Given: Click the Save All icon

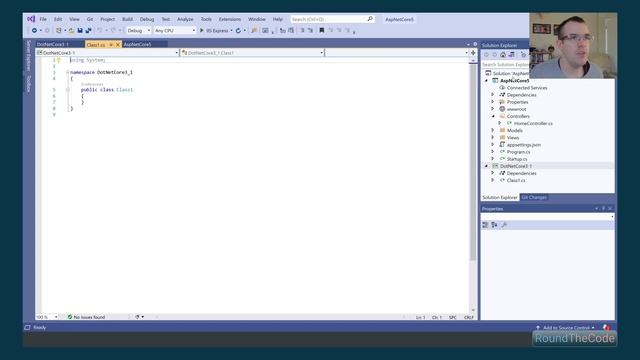Looking at the screenshot, I should [88, 31].
